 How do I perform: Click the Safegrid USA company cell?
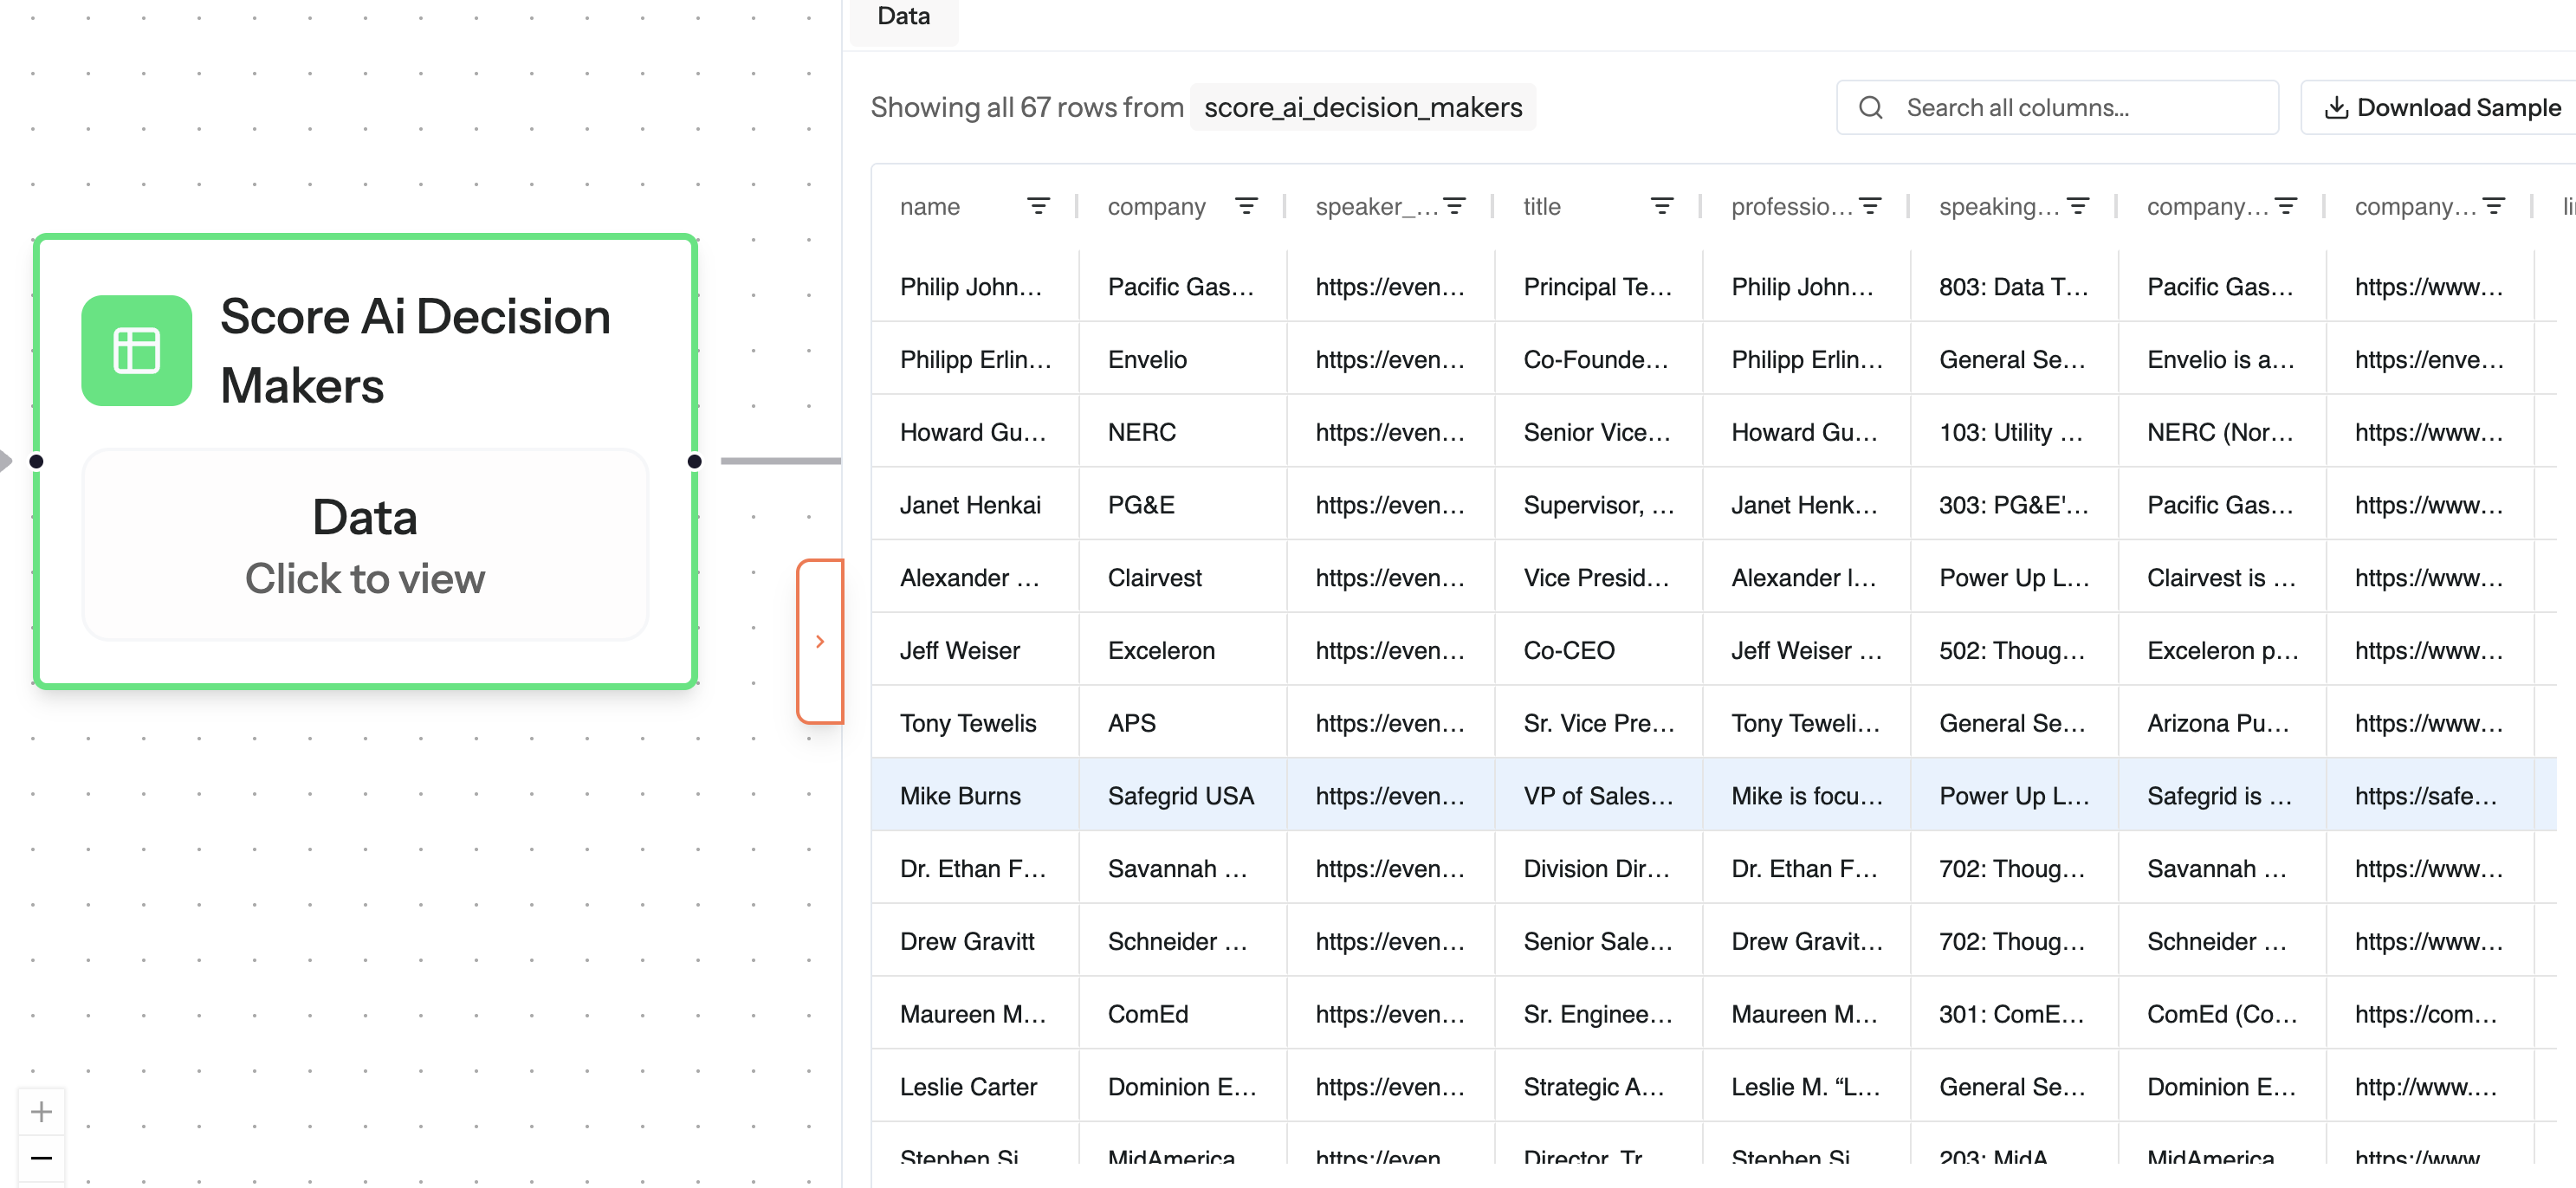(x=1183, y=796)
